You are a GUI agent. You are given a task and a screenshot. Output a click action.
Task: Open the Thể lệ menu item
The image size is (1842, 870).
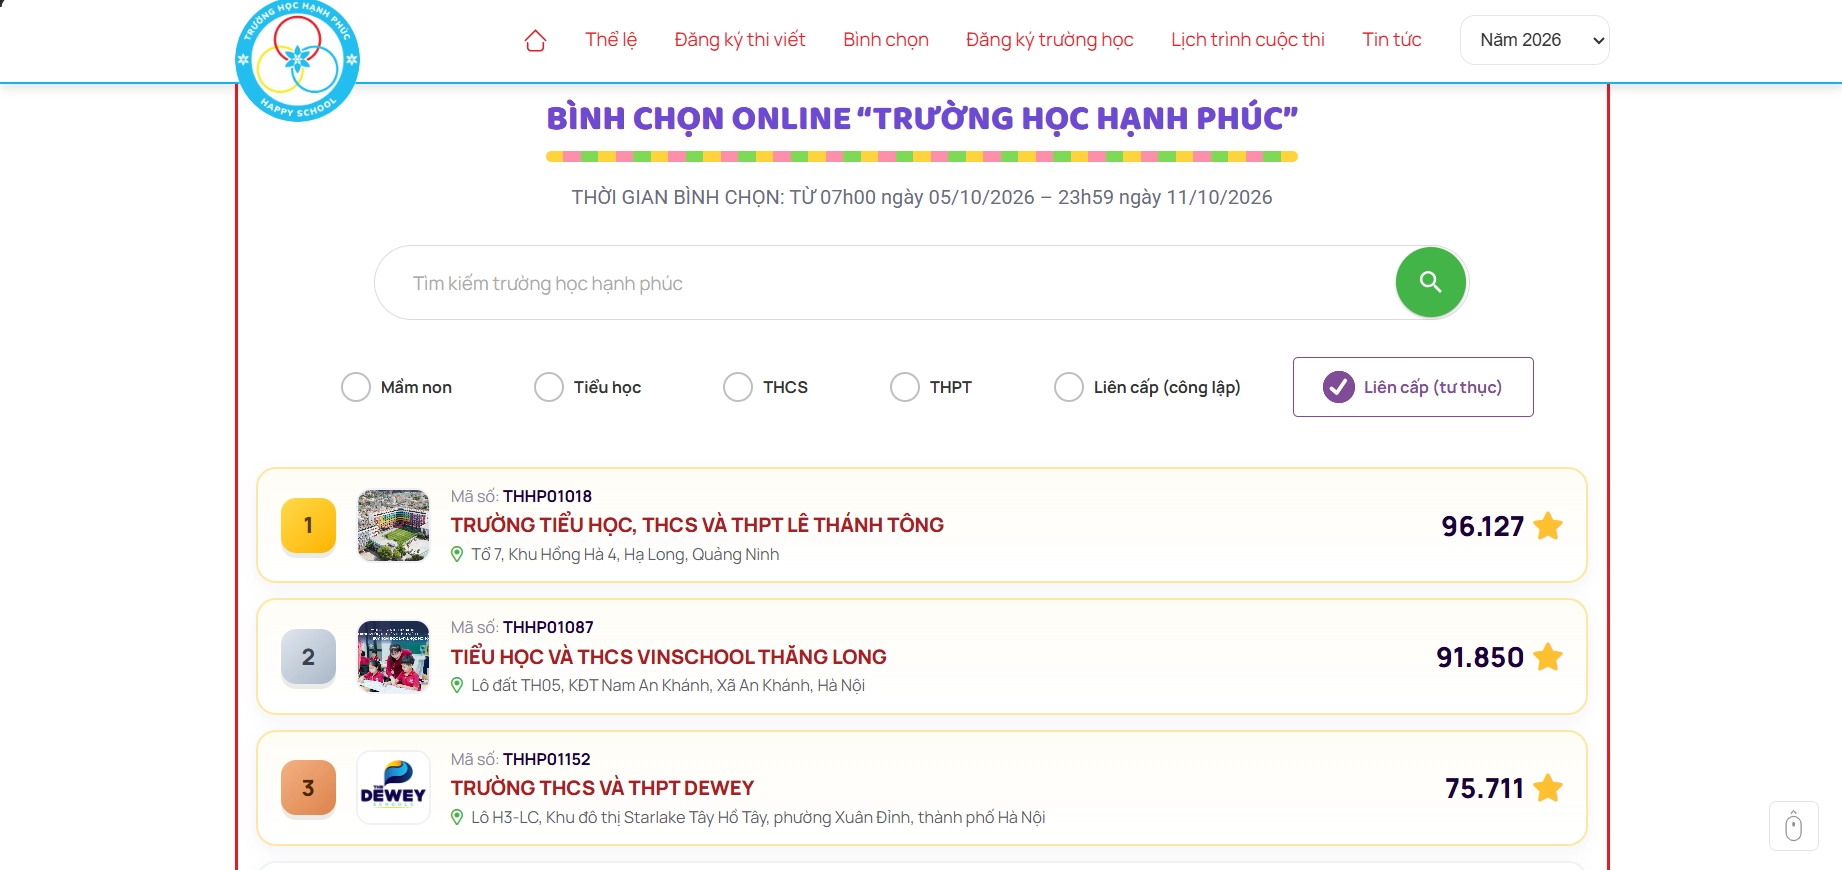(611, 40)
